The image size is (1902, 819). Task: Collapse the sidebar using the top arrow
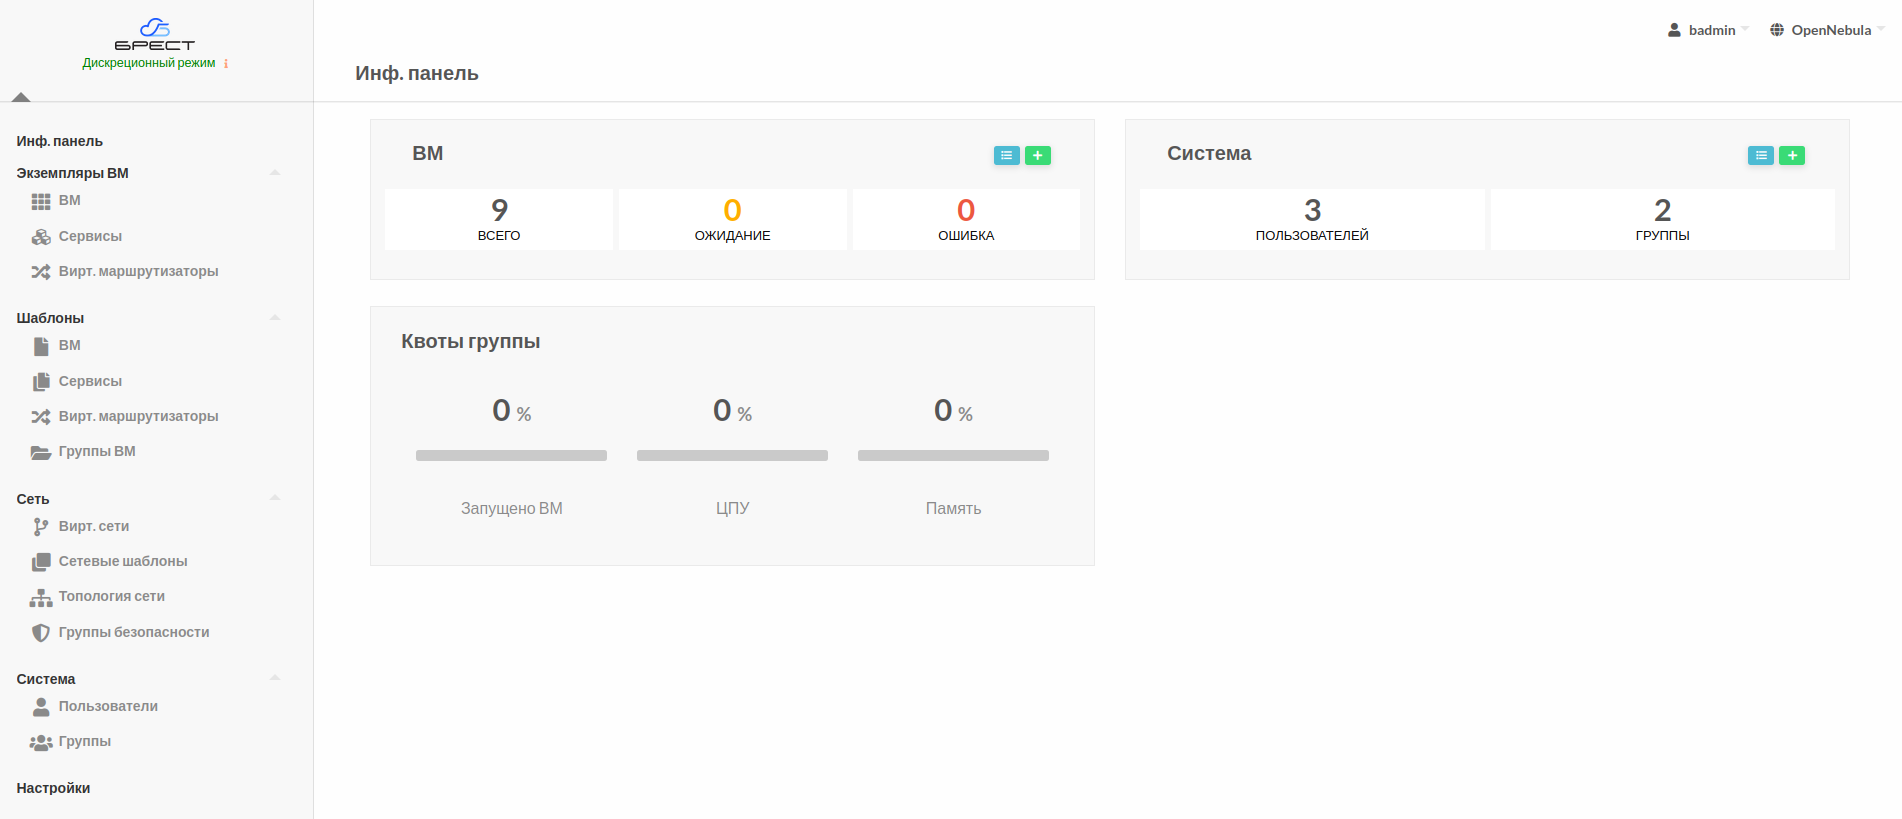21,97
